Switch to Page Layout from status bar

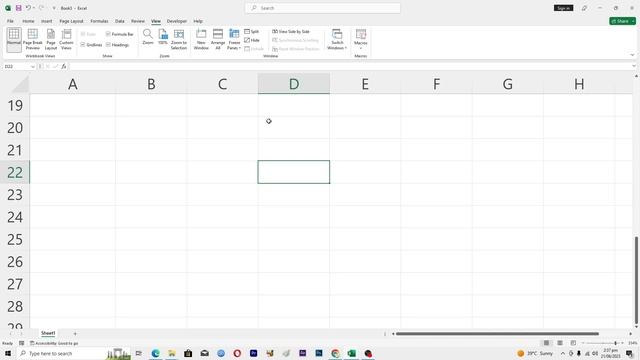[560, 343]
